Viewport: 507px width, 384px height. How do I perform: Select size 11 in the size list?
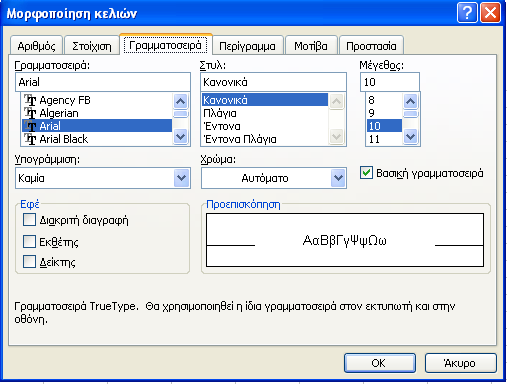(384, 139)
